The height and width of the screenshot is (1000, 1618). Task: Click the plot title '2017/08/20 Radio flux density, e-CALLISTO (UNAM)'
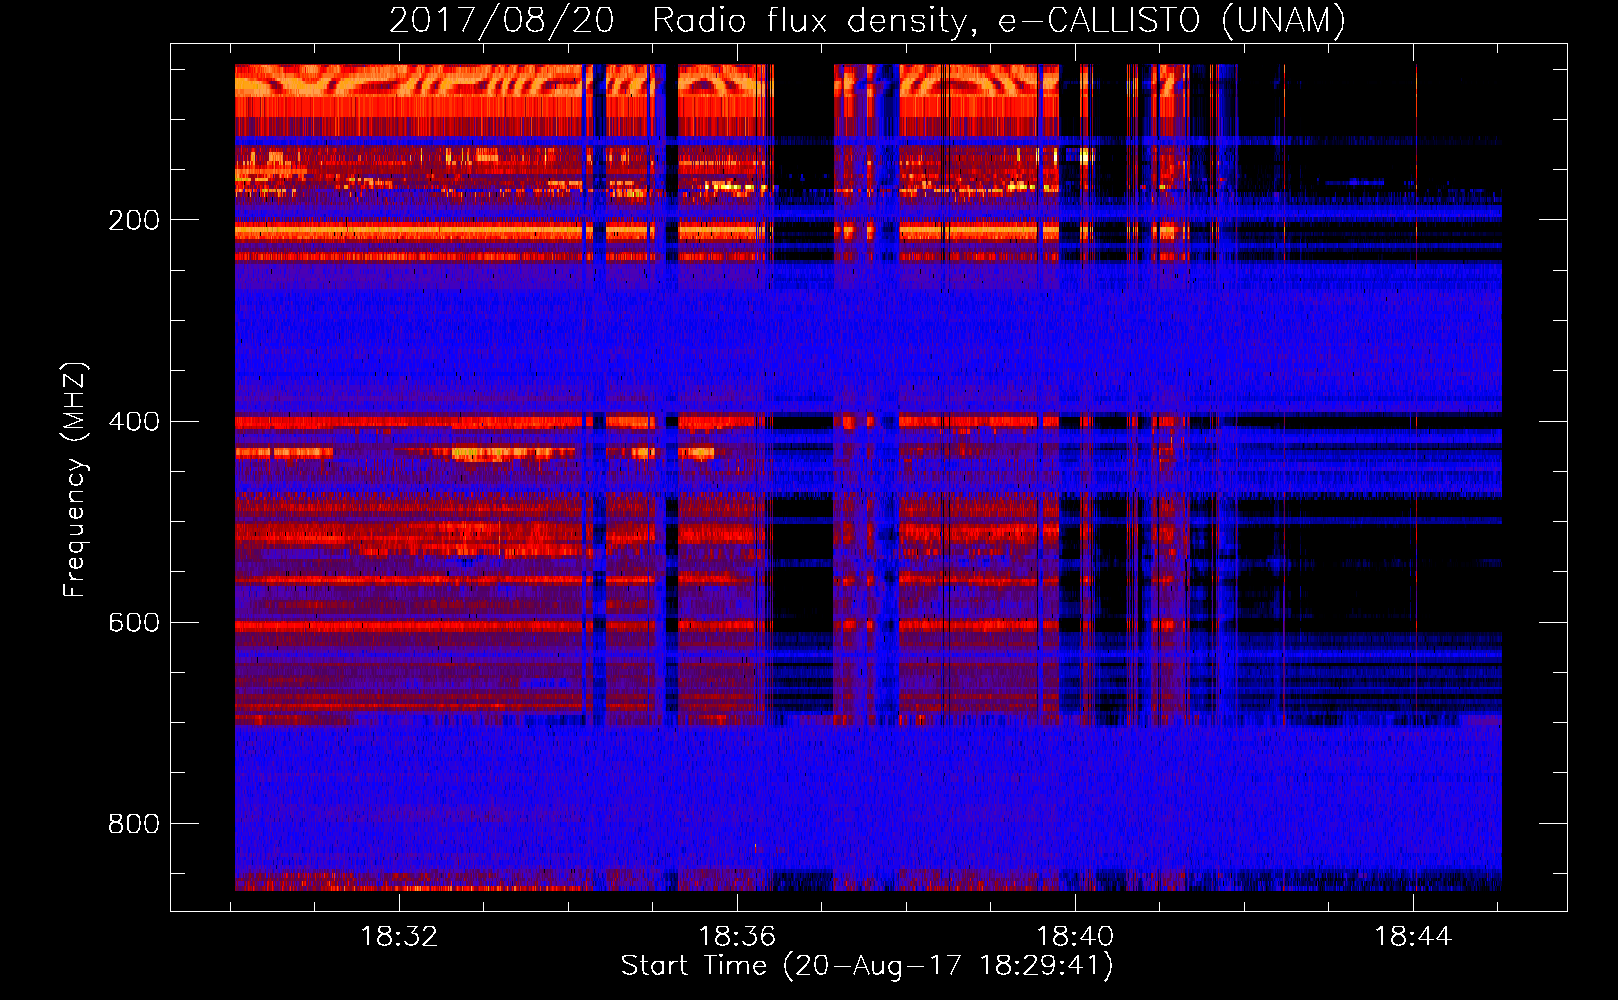(868, 20)
